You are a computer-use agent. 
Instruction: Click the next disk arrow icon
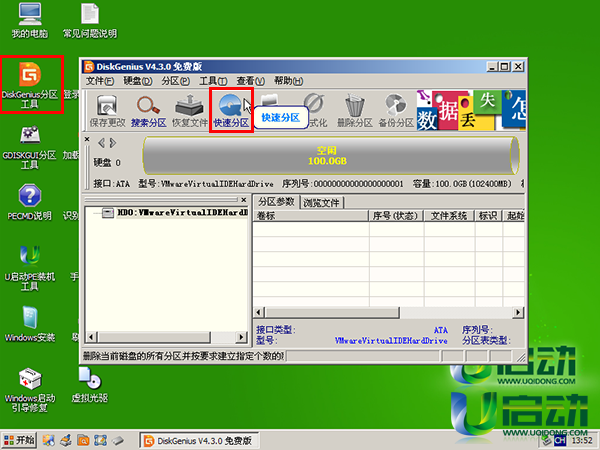pyautogui.click(x=112, y=143)
